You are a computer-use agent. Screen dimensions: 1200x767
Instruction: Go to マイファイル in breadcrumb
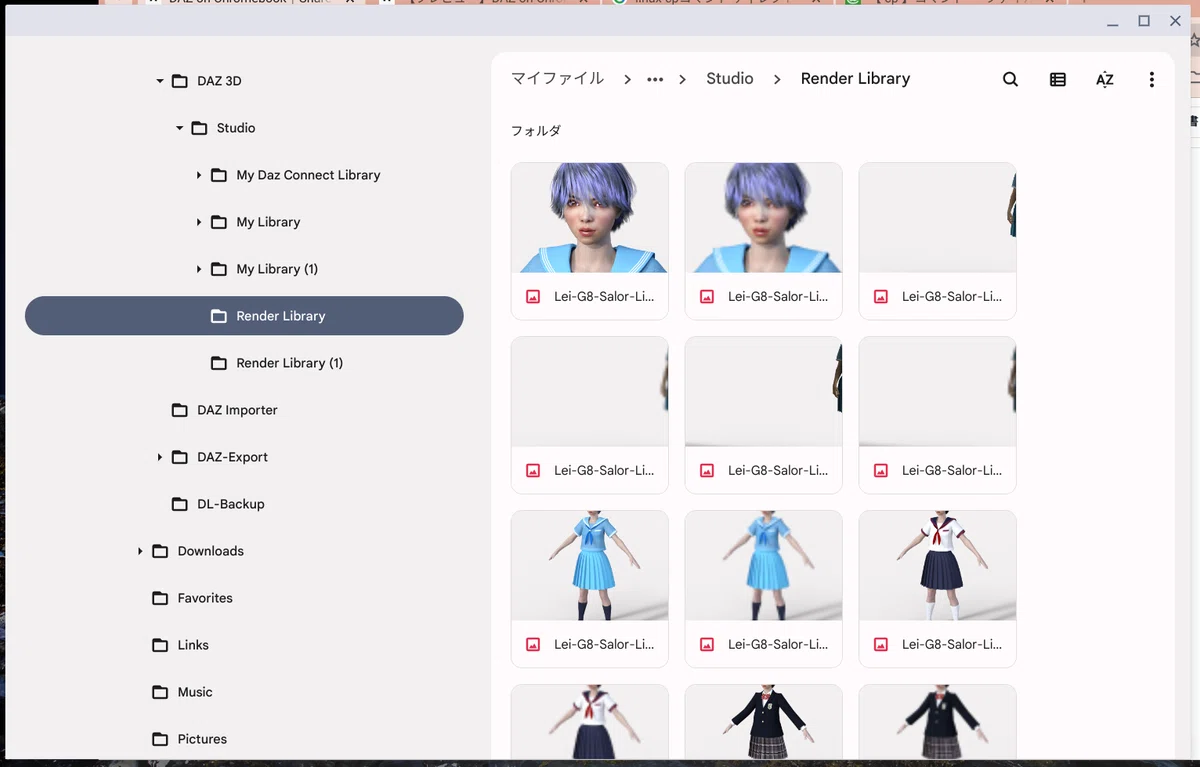coord(557,78)
